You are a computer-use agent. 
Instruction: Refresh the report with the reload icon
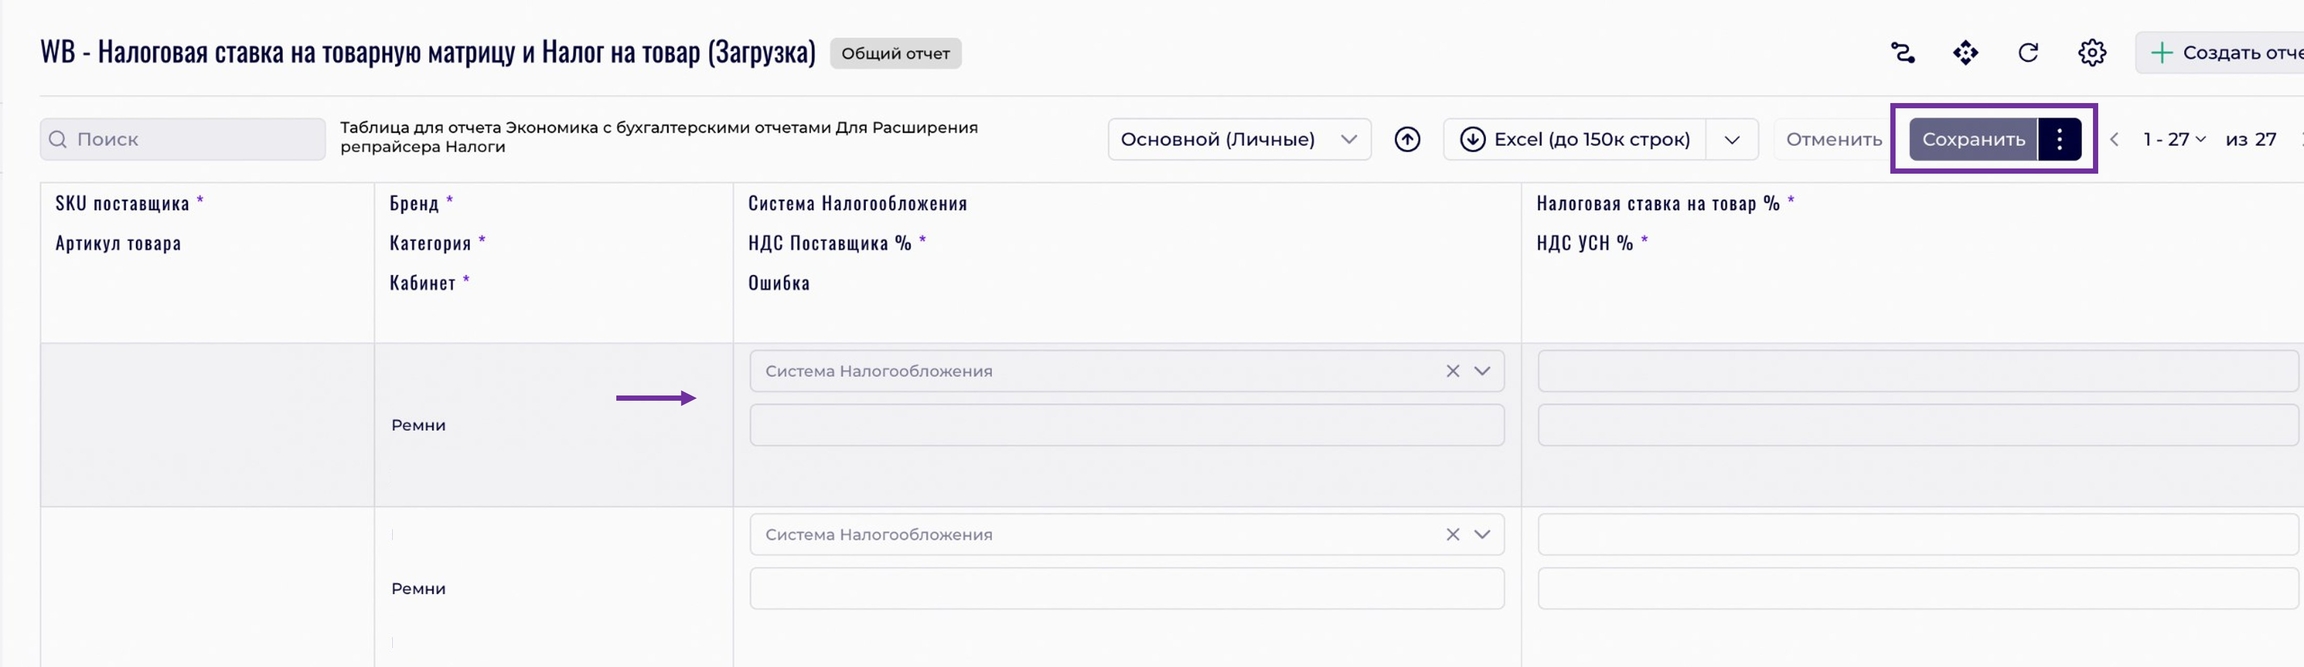[x=2028, y=53]
